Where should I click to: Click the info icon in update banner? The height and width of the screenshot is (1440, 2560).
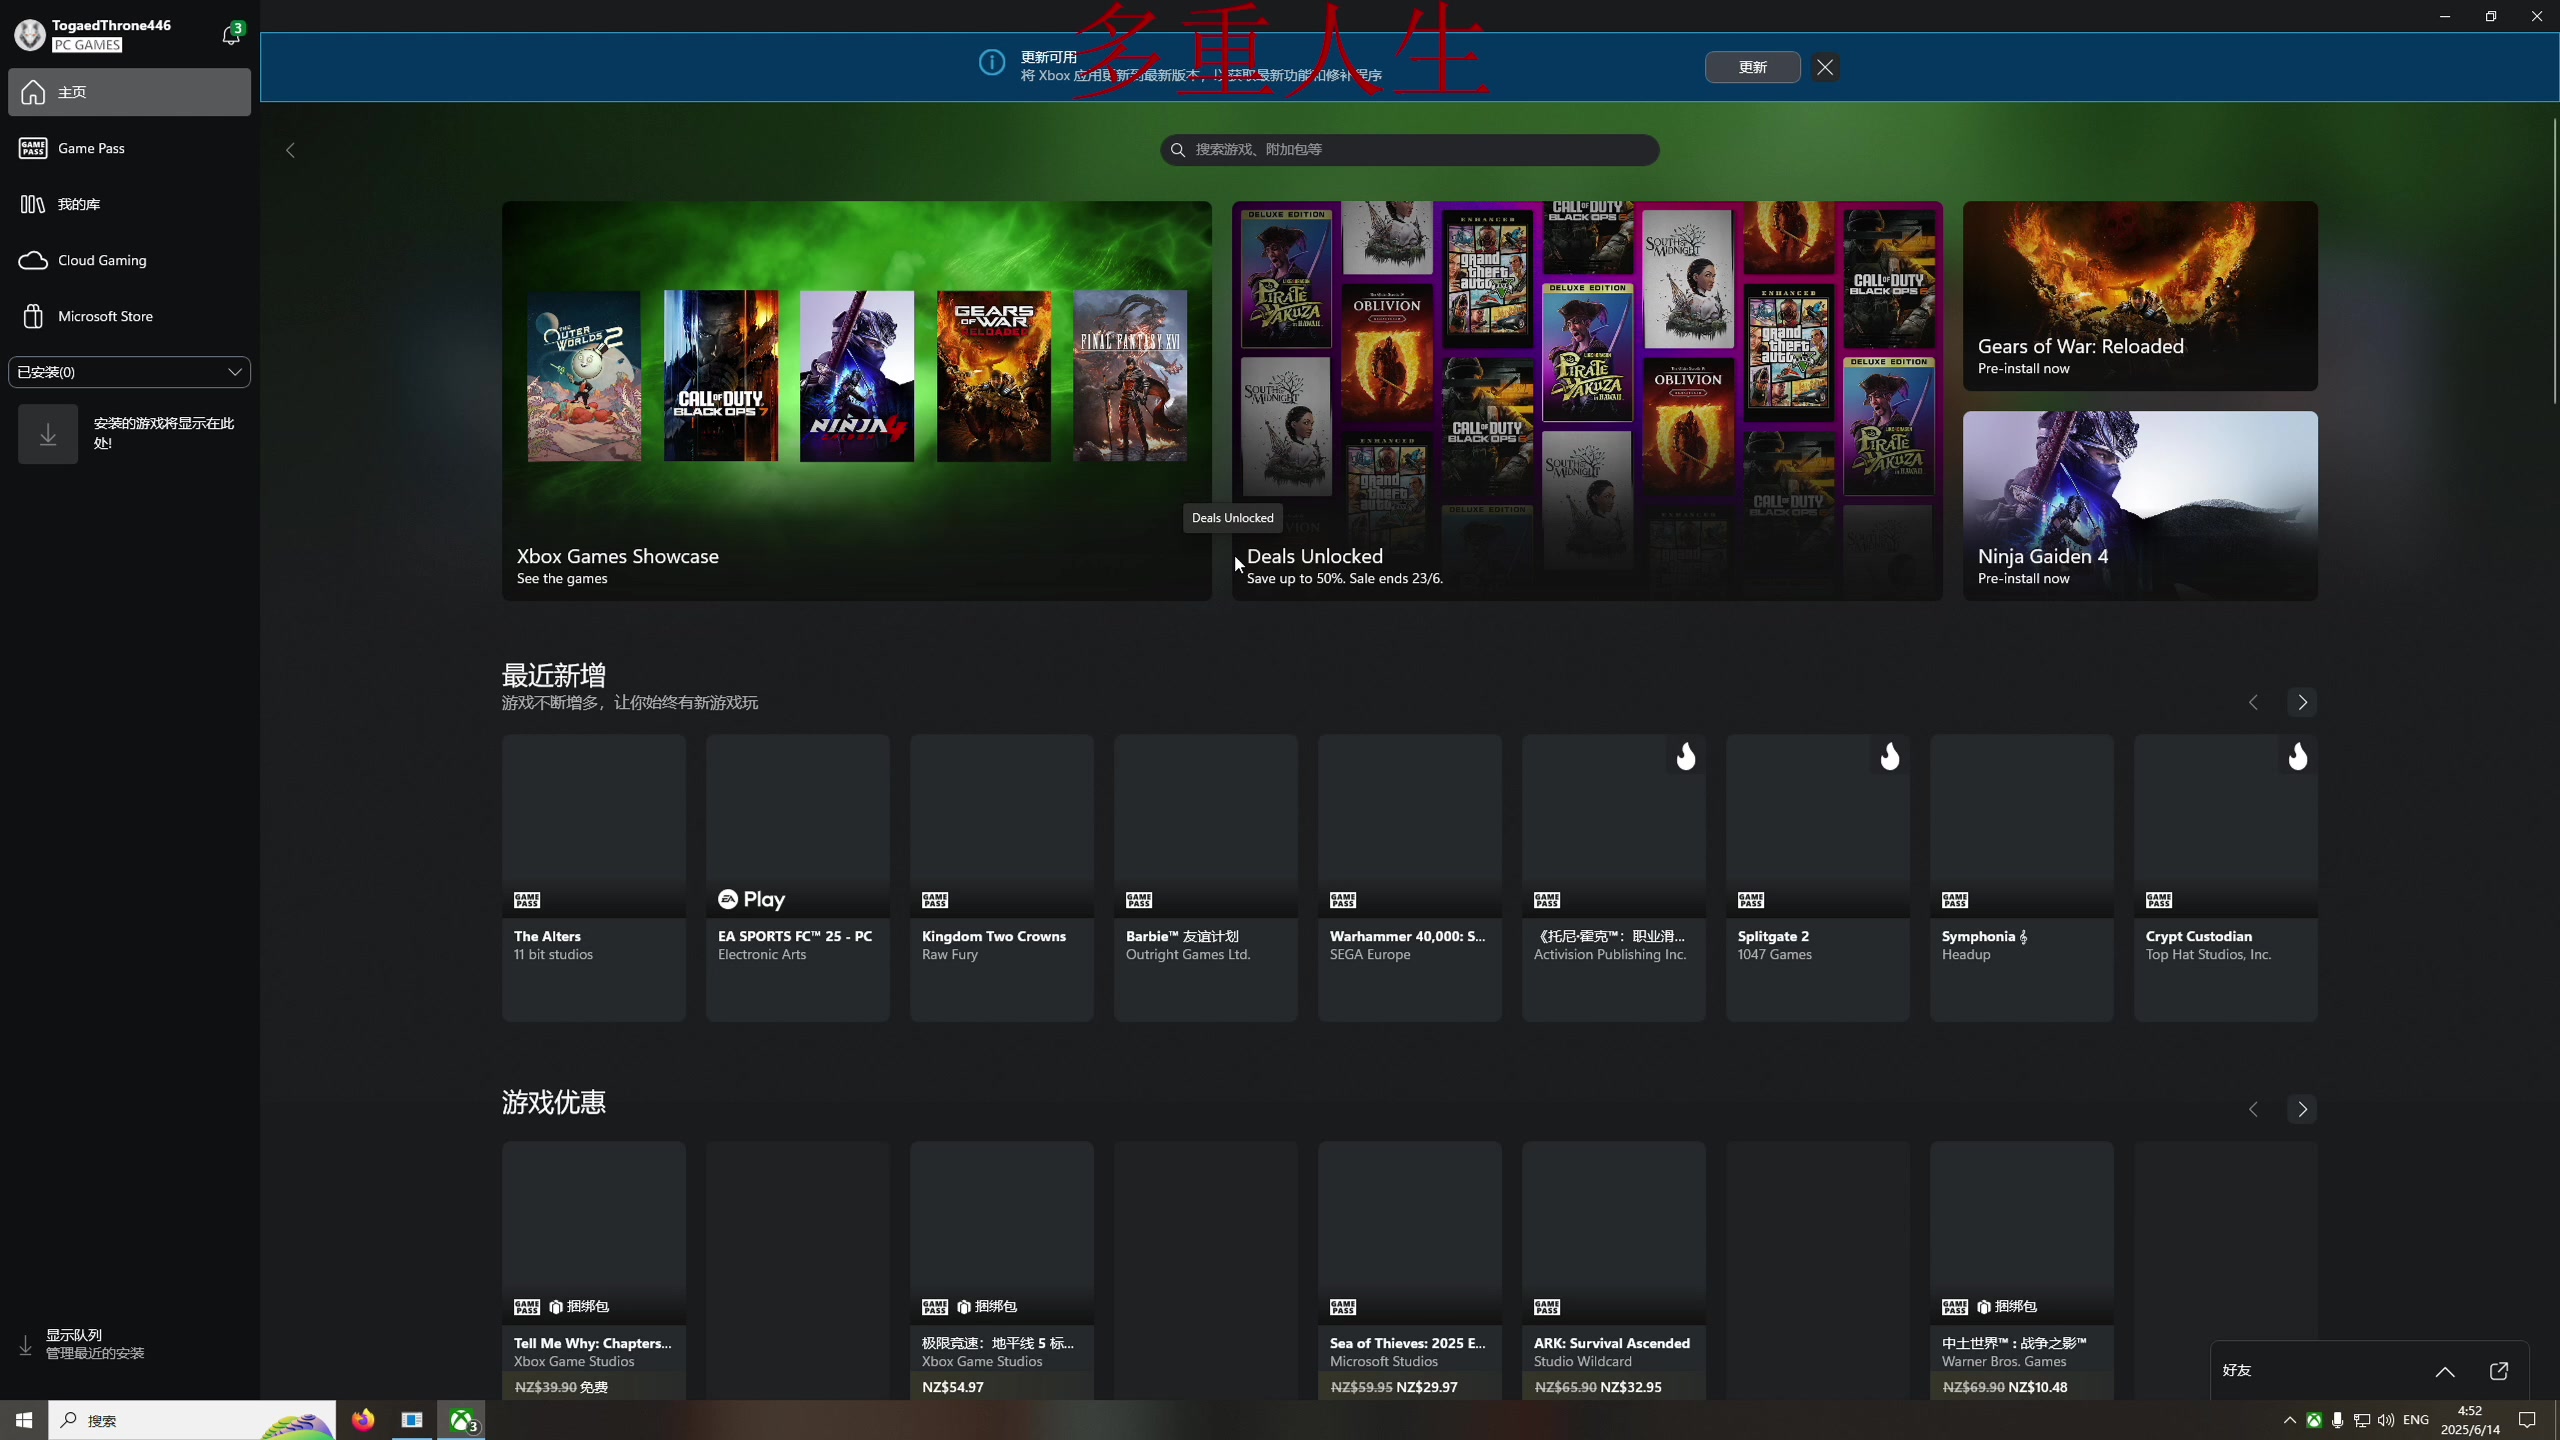(992, 63)
